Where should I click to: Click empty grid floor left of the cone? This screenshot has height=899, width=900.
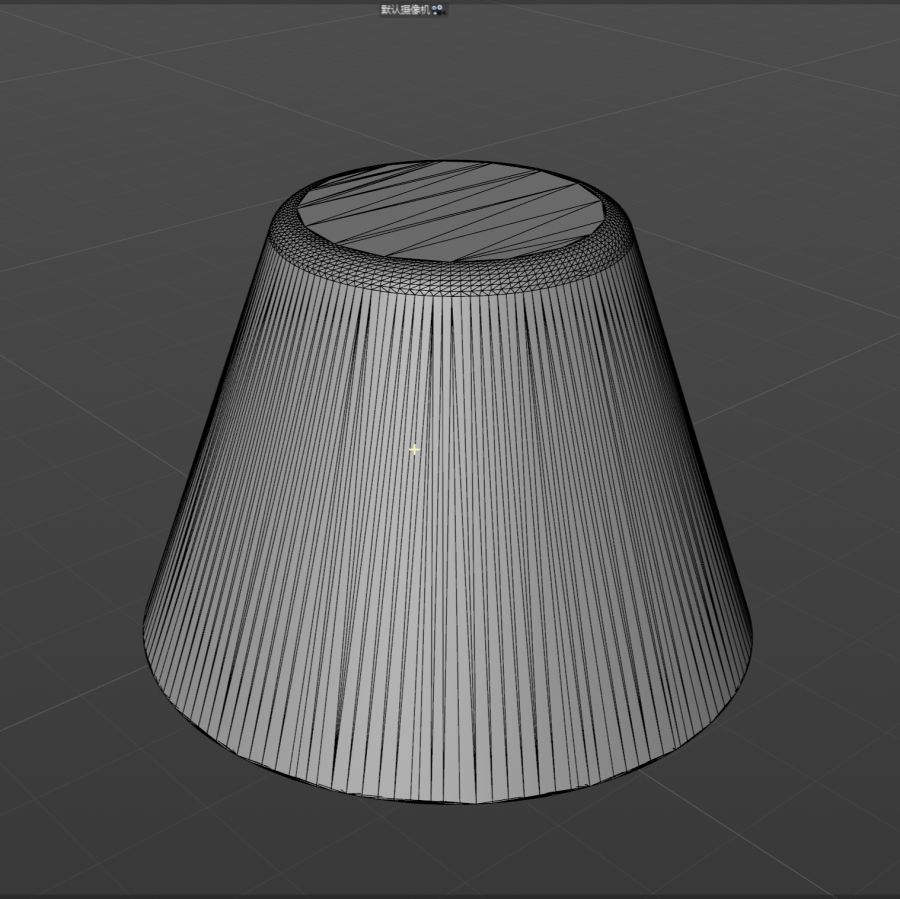(80, 450)
